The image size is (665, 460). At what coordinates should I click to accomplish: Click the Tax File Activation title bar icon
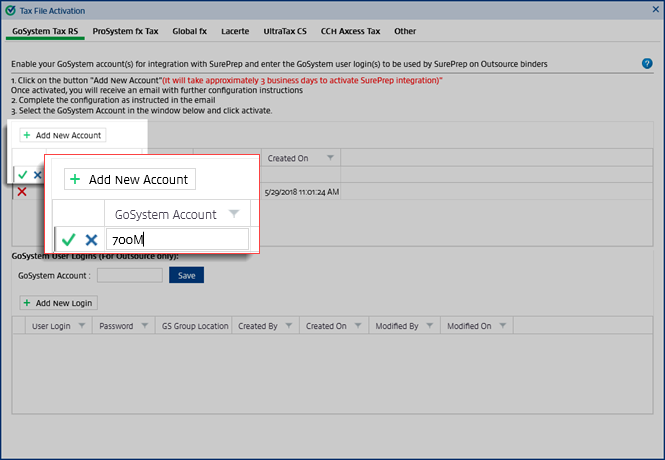click(x=9, y=9)
